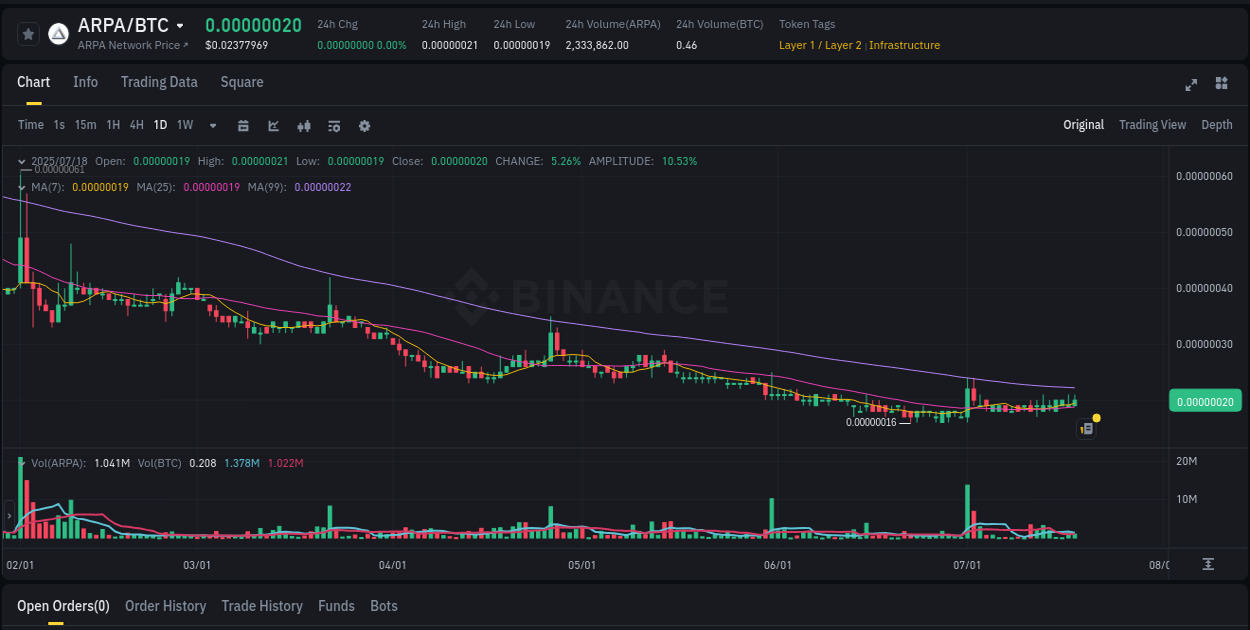Click the Infrastructure token tag
1250x630 pixels.
[x=904, y=45]
